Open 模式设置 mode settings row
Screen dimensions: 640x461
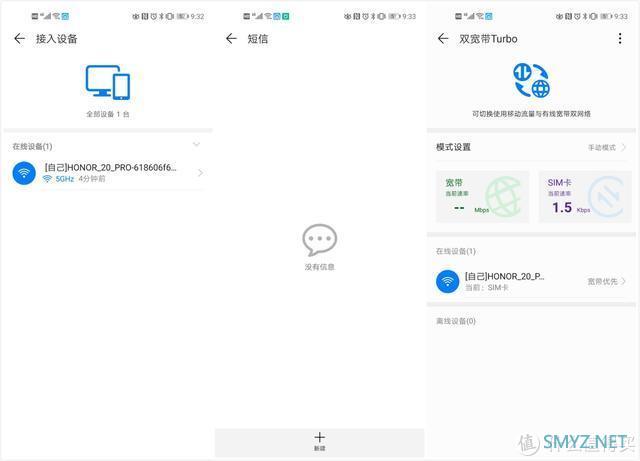click(x=531, y=147)
